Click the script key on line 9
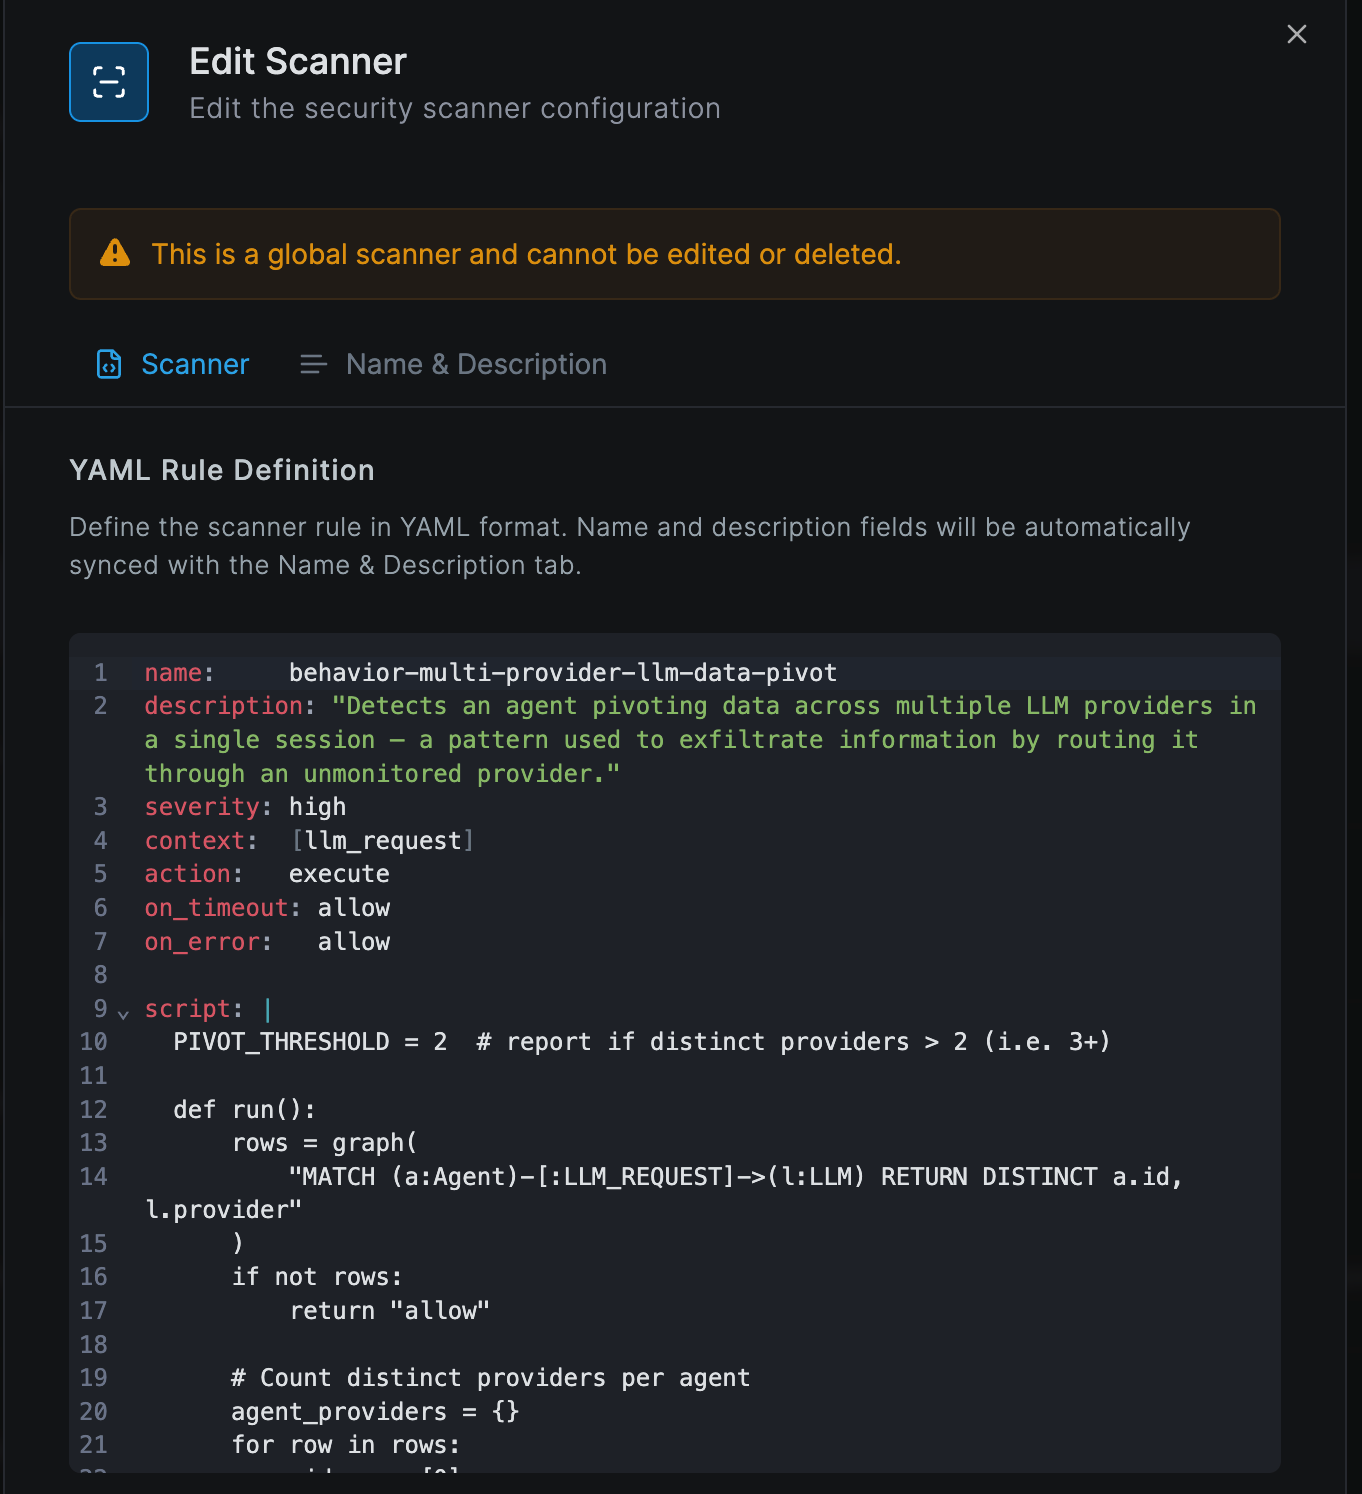The width and height of the screenshot is (1362, 1494). pyautogui.click(x=187, y=1009)
